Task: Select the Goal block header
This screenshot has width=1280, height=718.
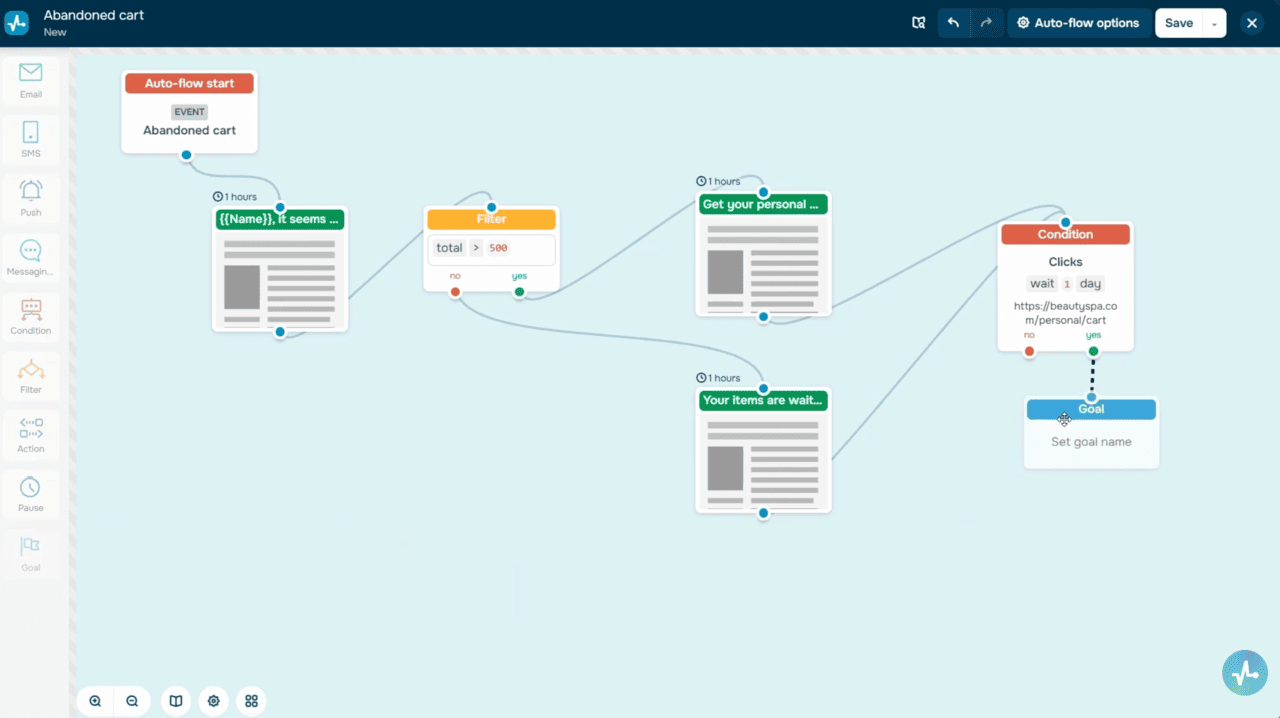Action: pos(1091,409)
